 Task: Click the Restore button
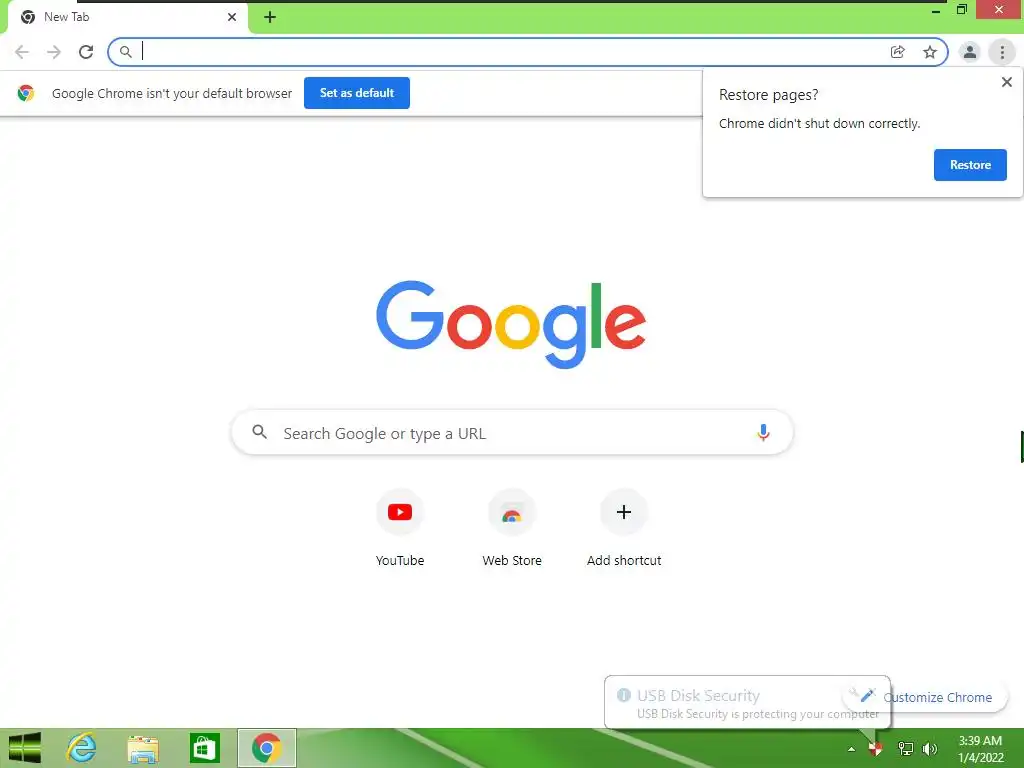click(x=970, y=165)
